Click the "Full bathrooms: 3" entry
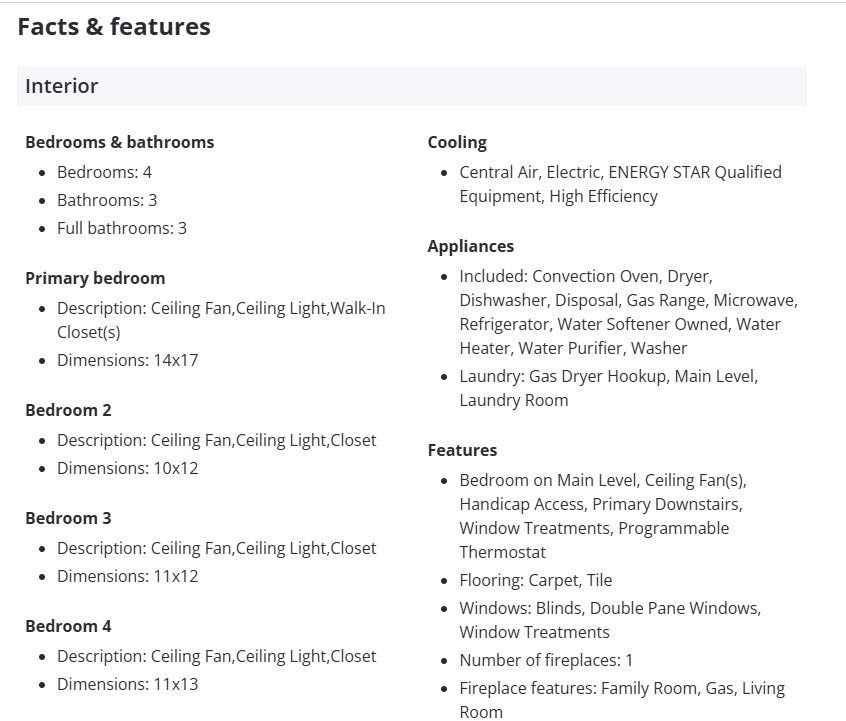 tap(121, 228)
